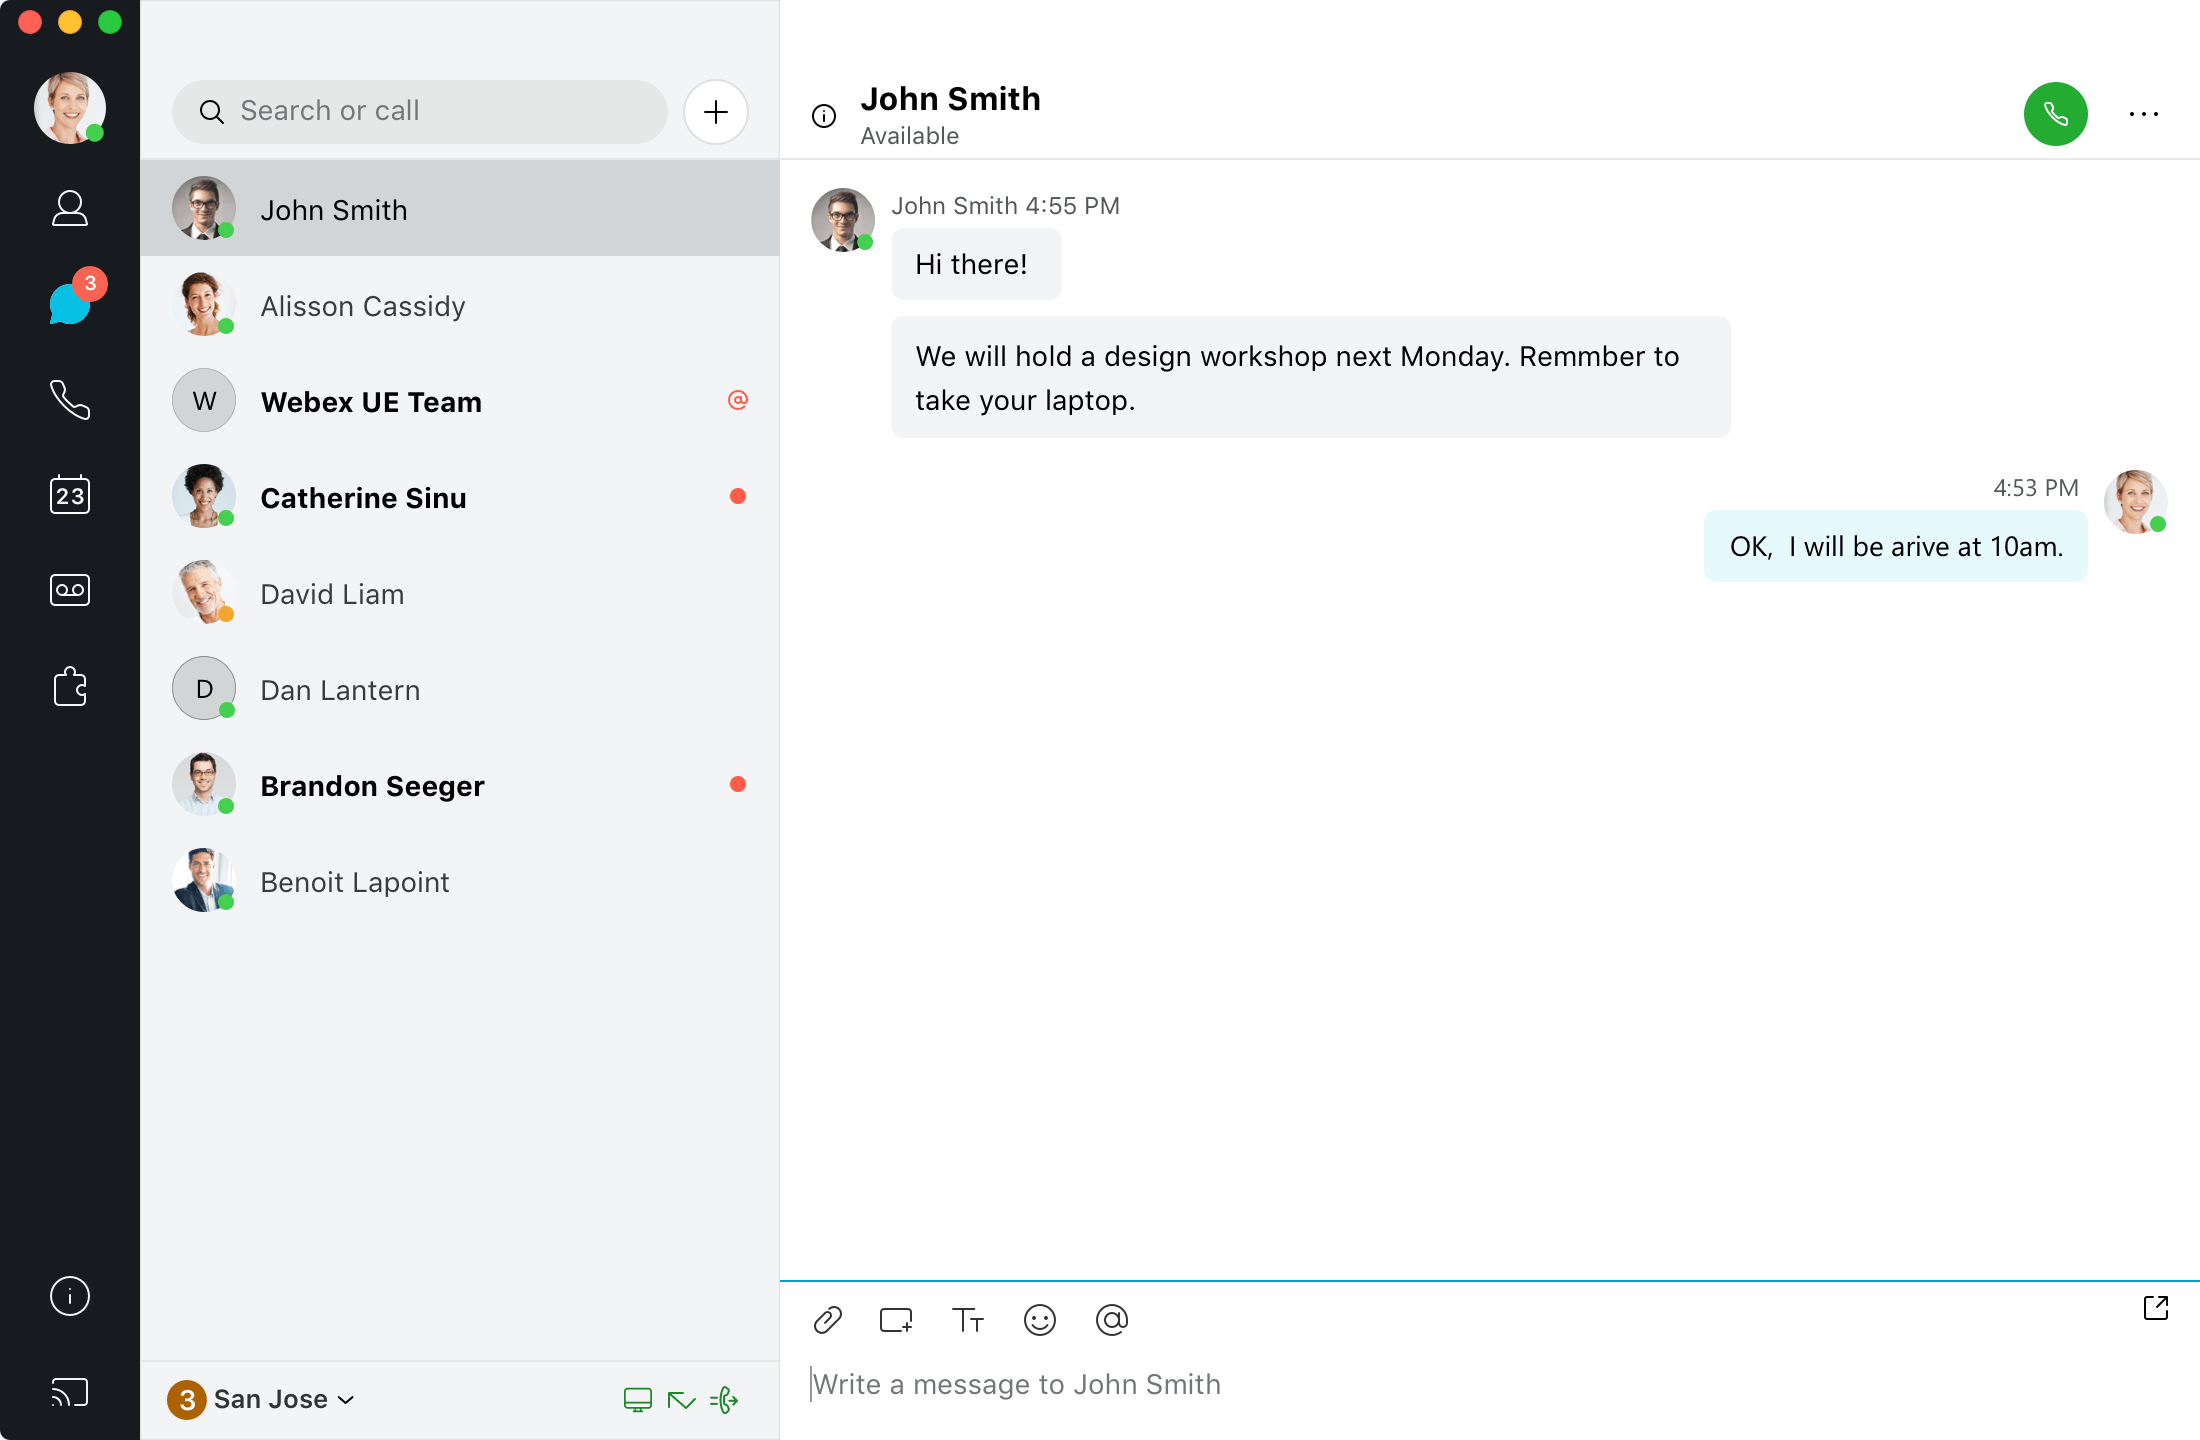Screen dimensions: 2200x1440
Task: Click the plus button to add
Action: pos(716,112)
